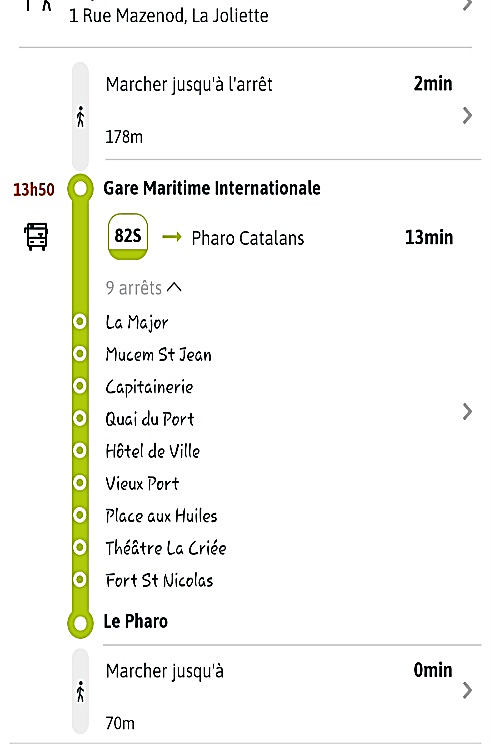Open the Gare Maritime Internationale stop name

(x=212, y=188)
